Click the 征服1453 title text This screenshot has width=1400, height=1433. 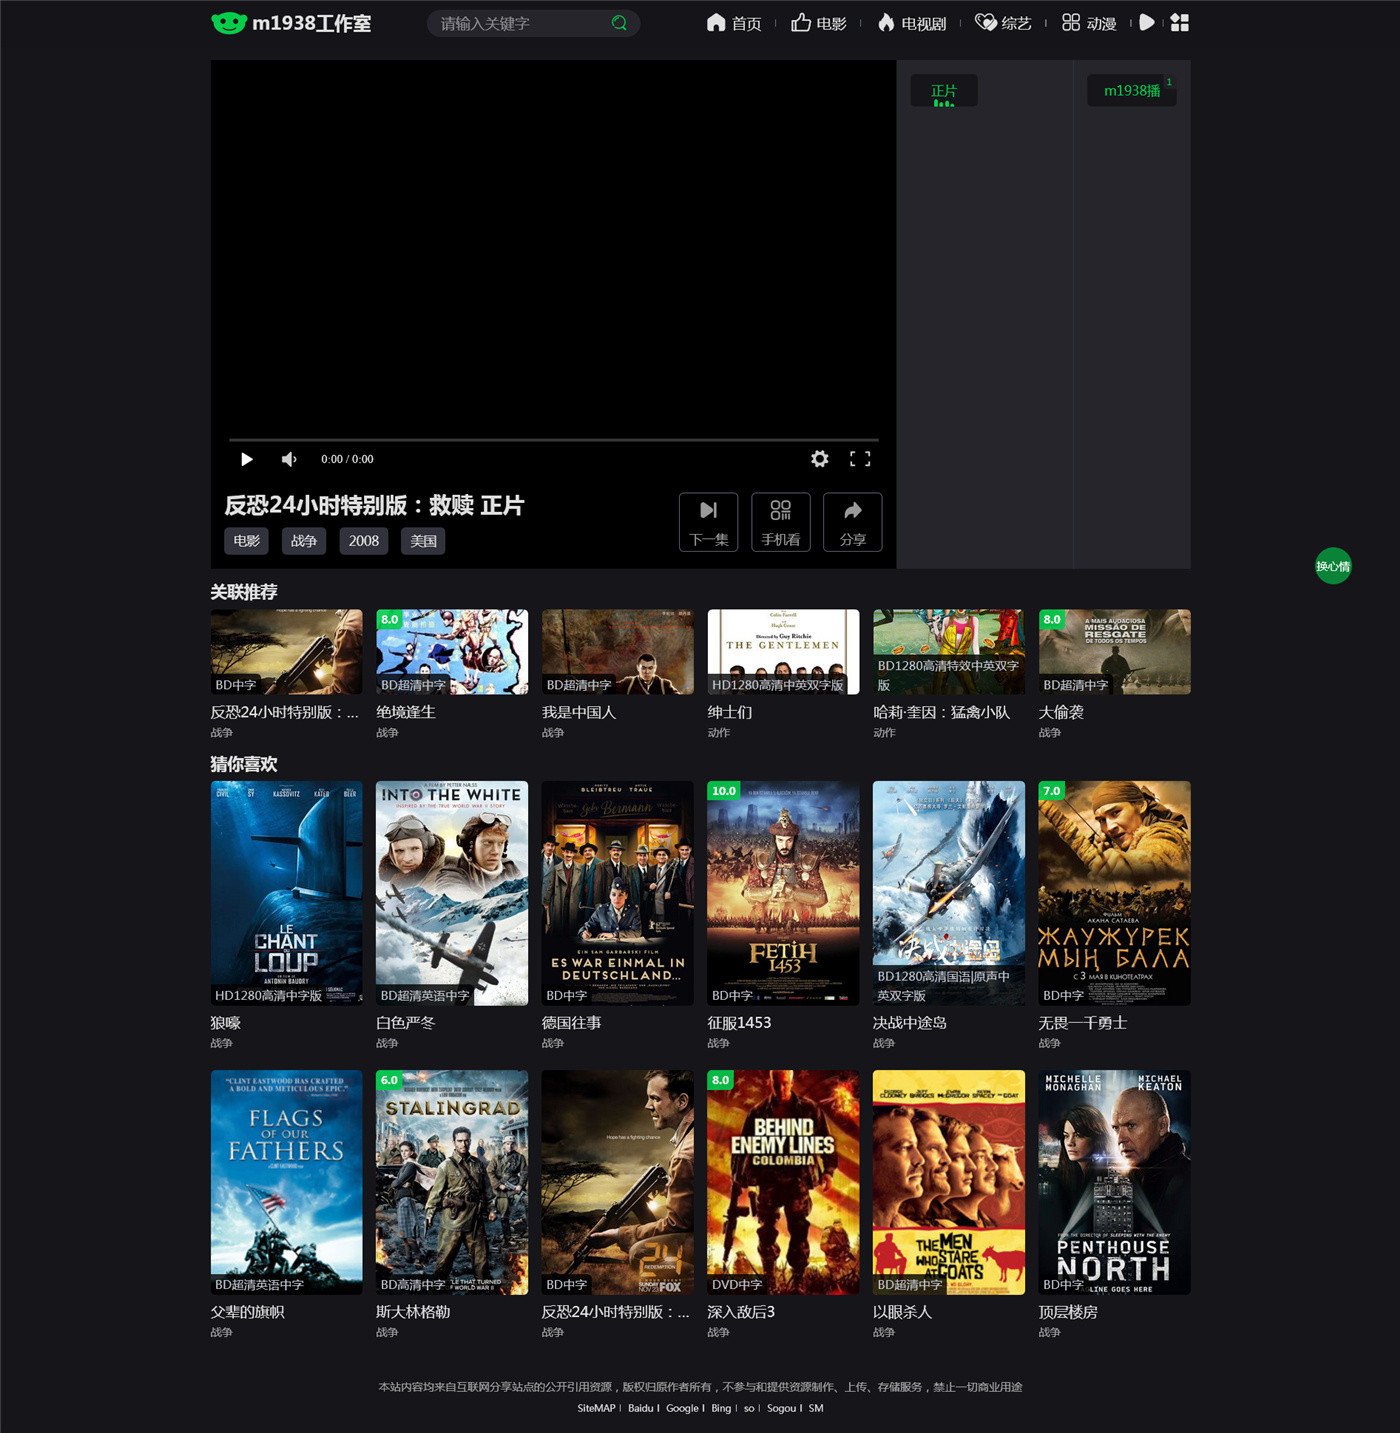[x=739, y=1023]
